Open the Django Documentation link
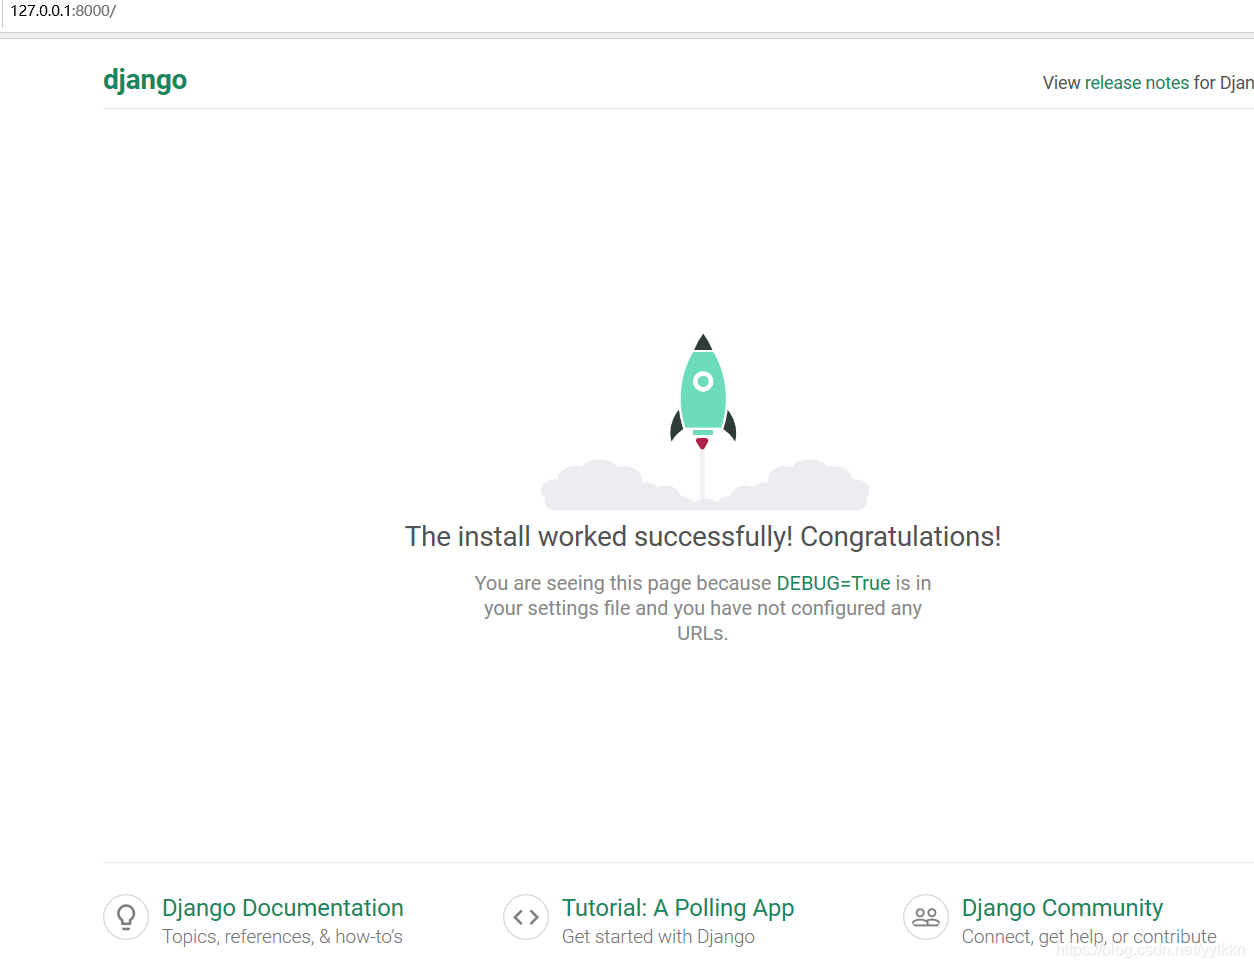Screen dimensions: 1254x968 coord(283,908)
